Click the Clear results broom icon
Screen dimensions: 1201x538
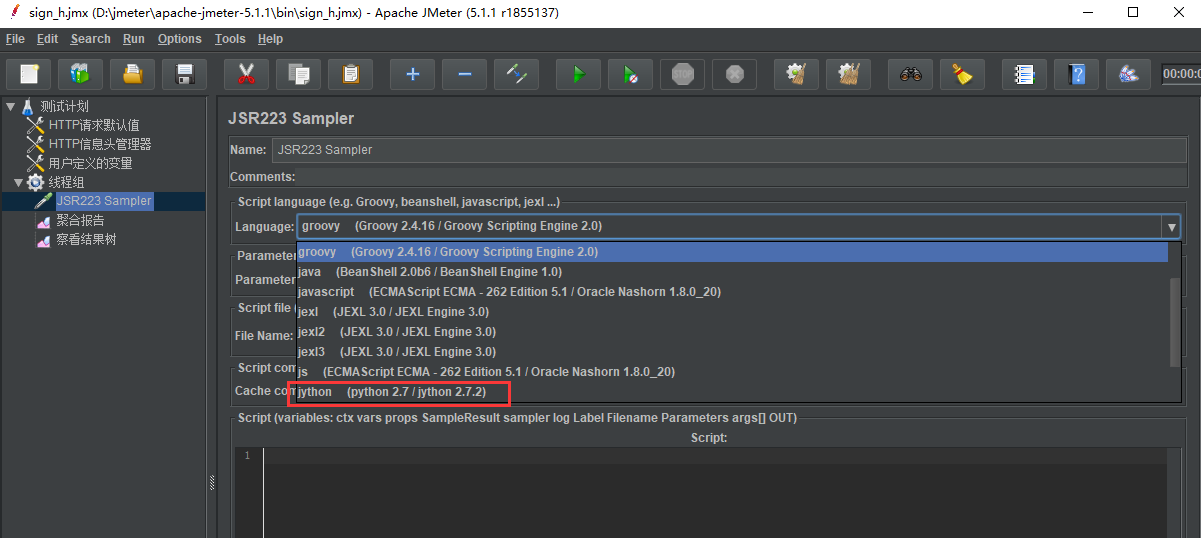tap(796, 74)
